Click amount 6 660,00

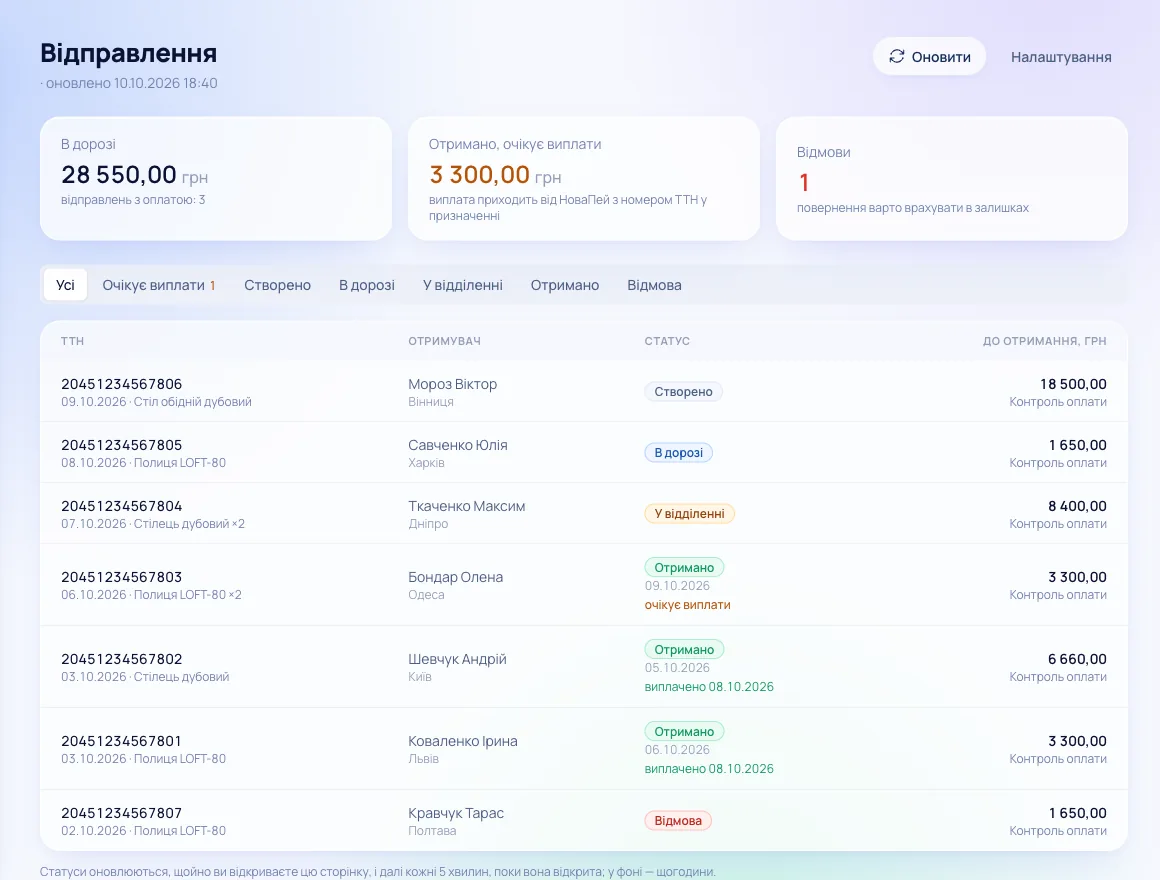(x=1077, y=659)
